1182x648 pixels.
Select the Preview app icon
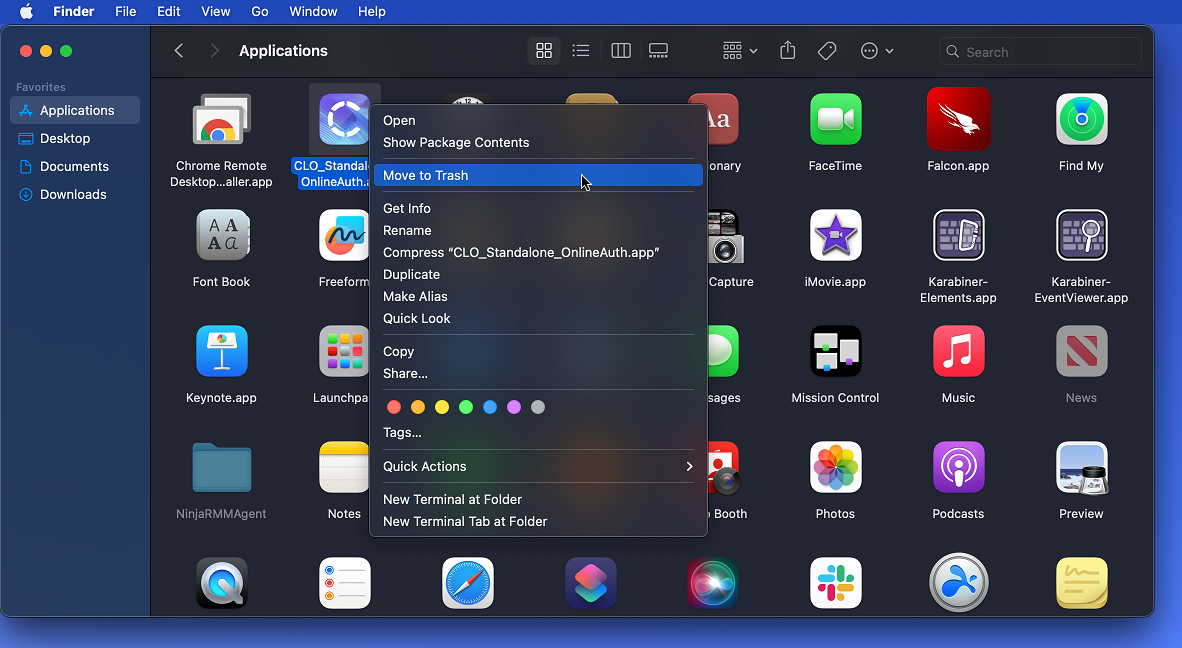pyautogui.click(x=1081, y=467)
